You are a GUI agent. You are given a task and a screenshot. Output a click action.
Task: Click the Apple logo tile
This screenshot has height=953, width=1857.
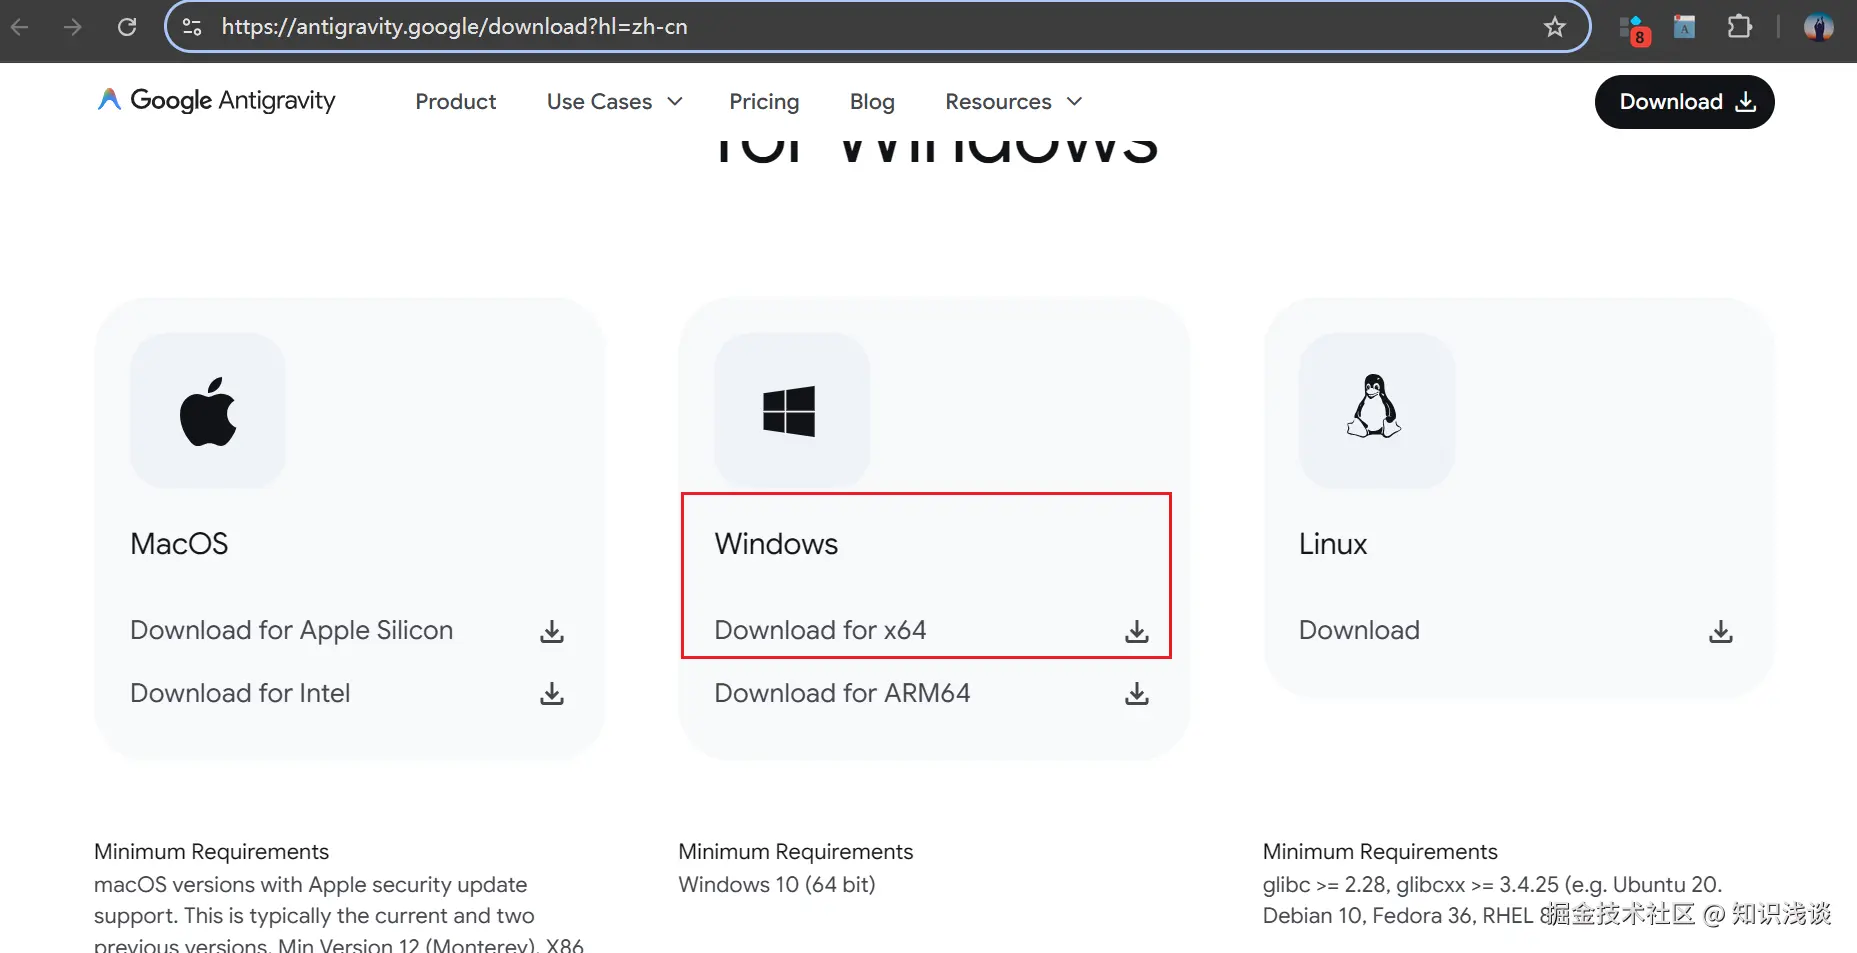(x=208, y=411)
